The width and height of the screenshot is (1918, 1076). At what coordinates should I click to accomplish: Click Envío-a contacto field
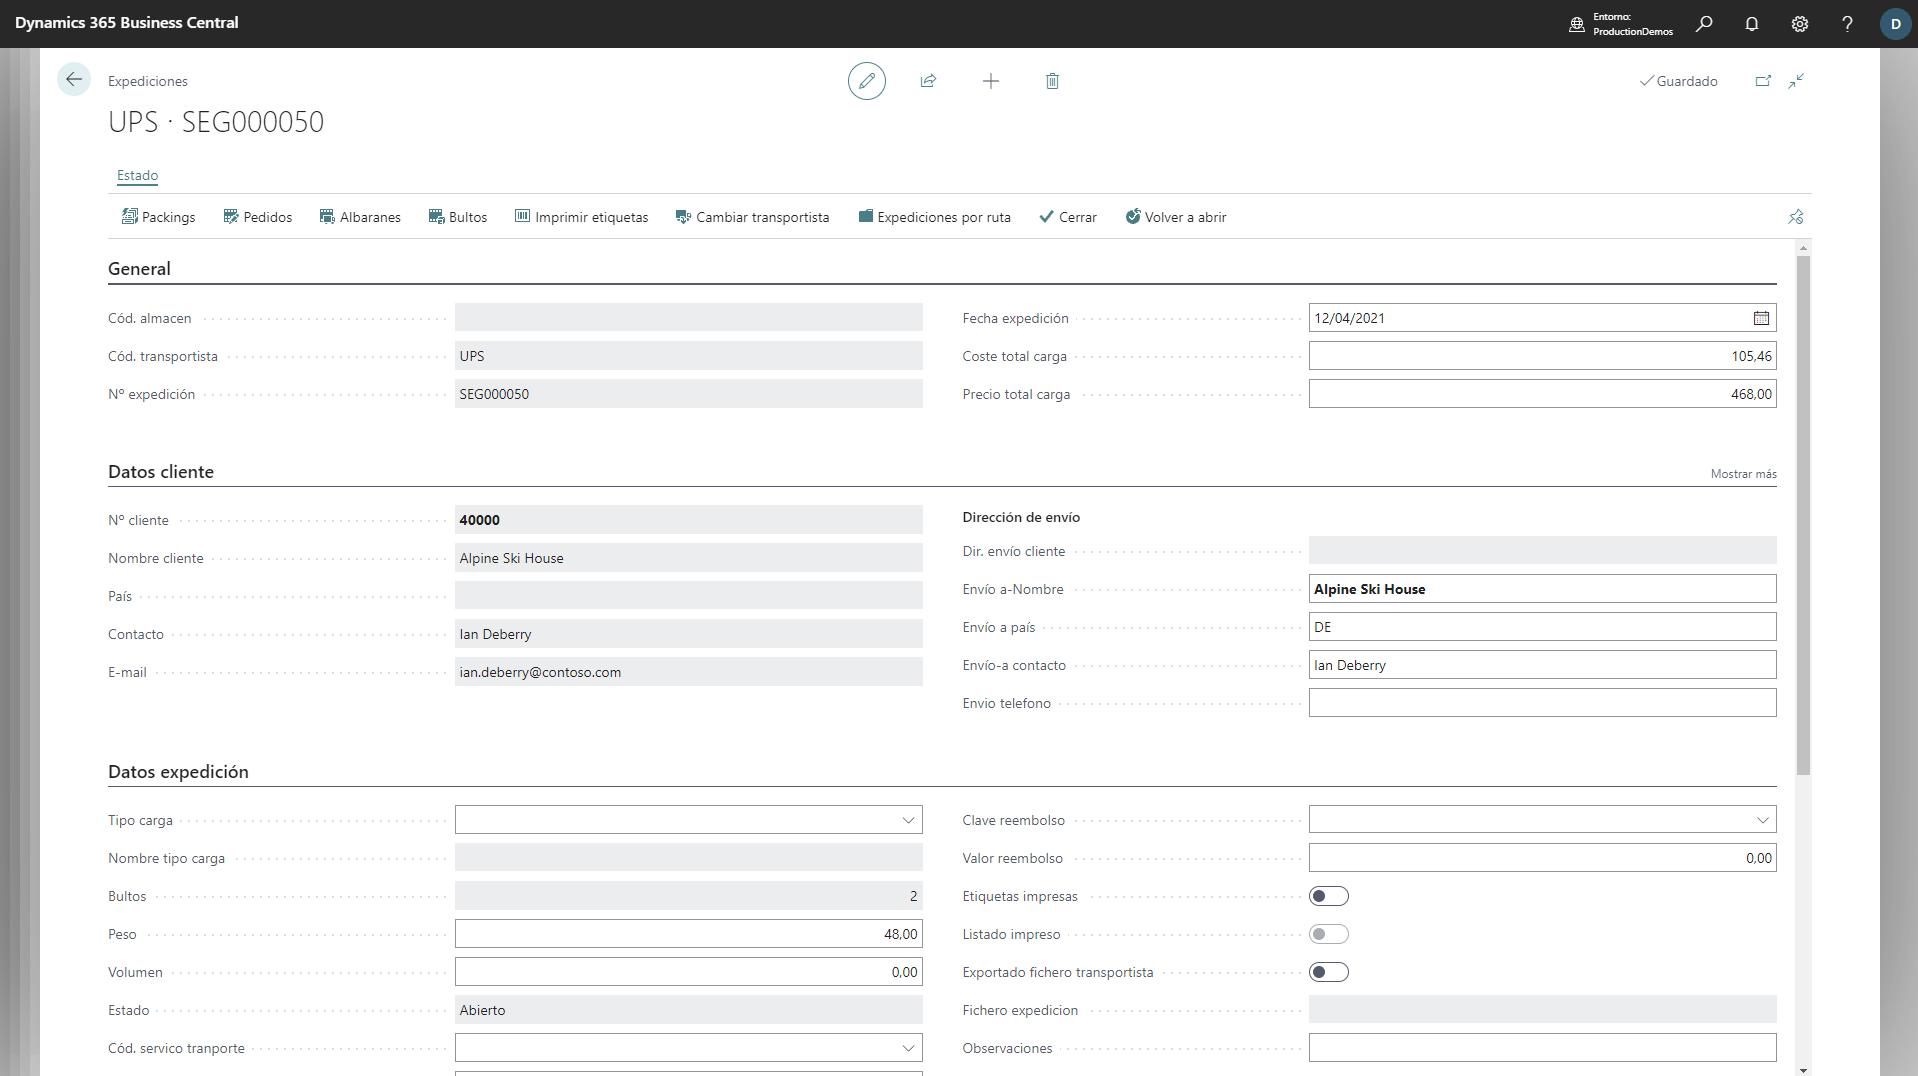1542,665
